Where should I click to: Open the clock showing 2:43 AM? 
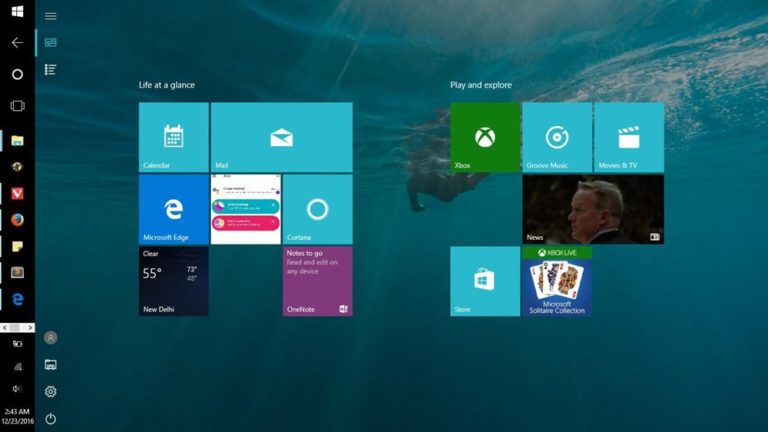click(x=17, y=416)
